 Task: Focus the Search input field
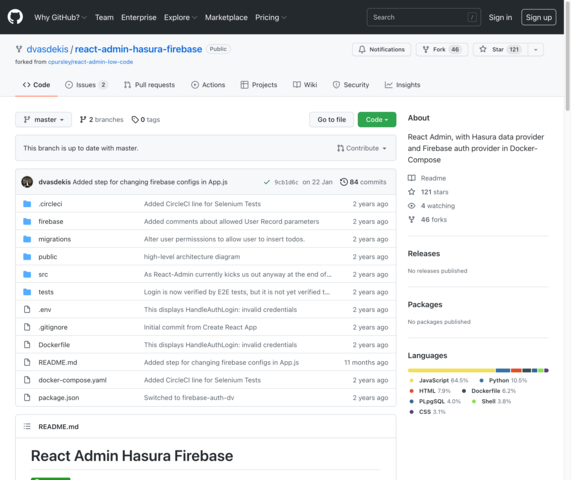pos(424,17)
